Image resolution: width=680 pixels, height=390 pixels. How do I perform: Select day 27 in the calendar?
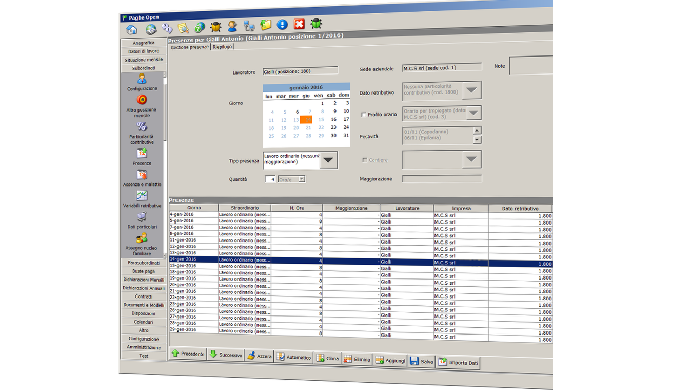(296, 136)
